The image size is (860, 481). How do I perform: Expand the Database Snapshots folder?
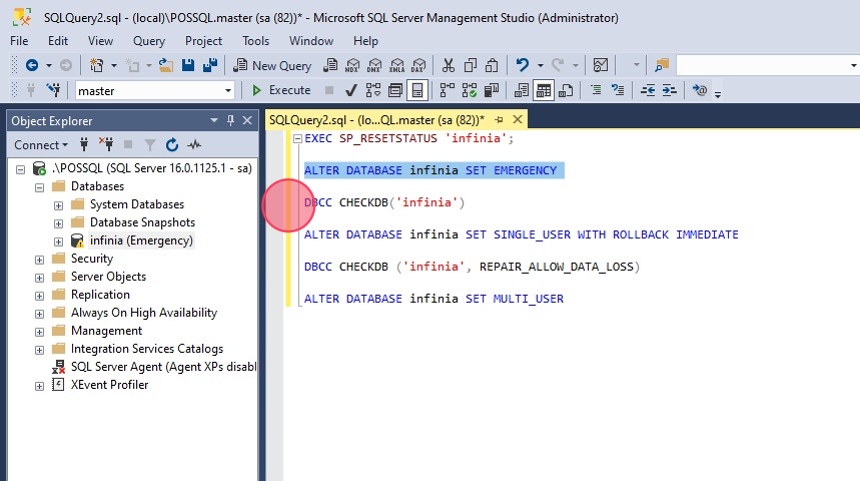(x=58, y=224)
